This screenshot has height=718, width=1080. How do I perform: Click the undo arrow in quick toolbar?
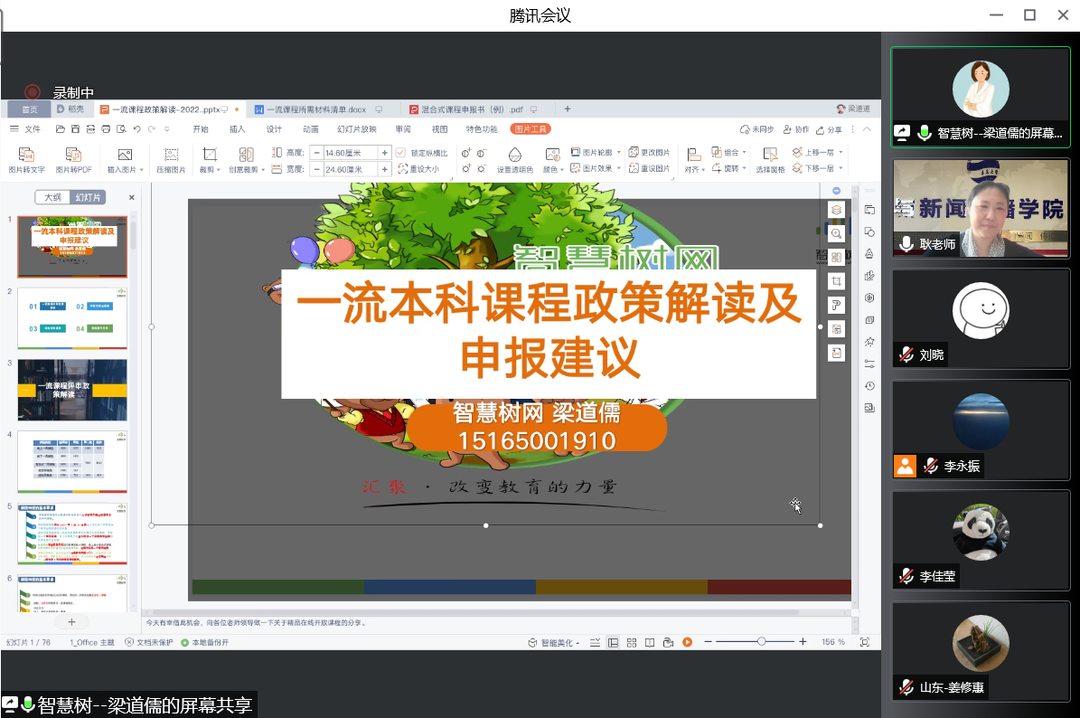point(137,129)
